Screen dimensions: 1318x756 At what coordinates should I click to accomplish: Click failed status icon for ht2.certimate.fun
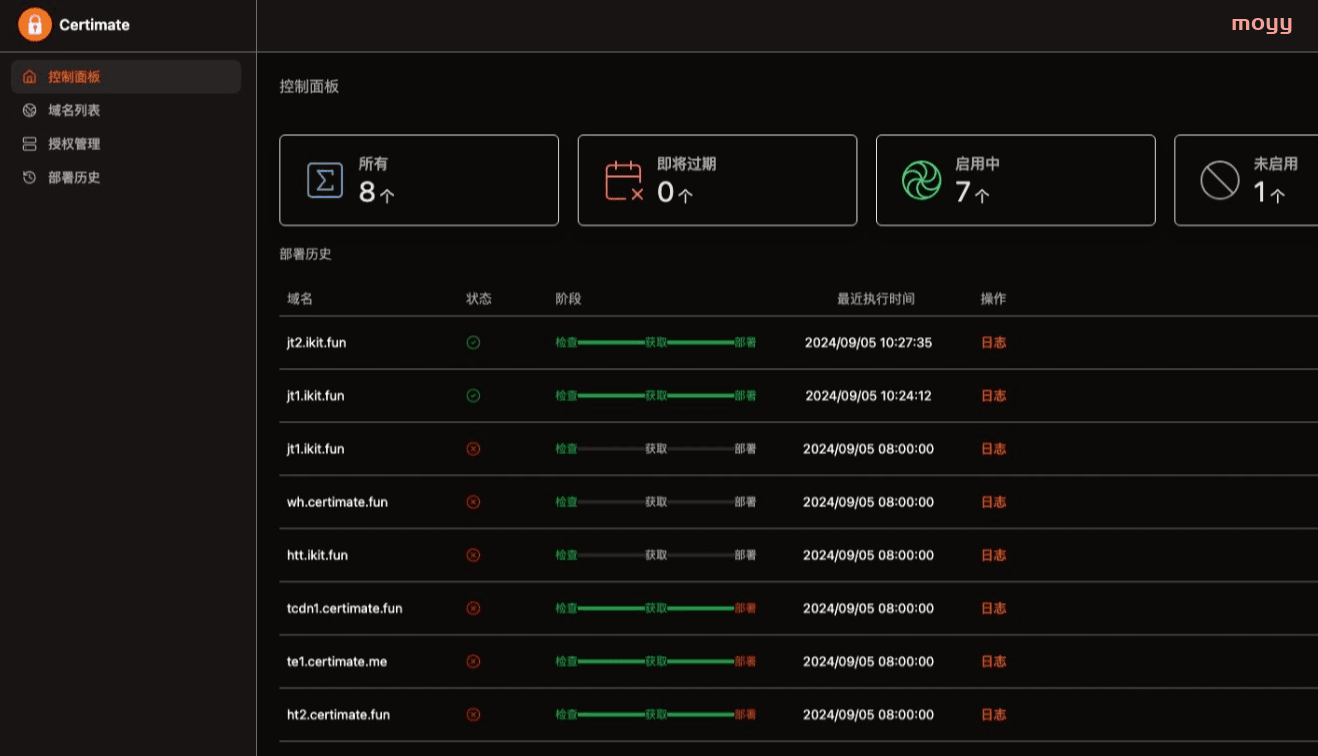pyautogui.click(x=473, y=714)
